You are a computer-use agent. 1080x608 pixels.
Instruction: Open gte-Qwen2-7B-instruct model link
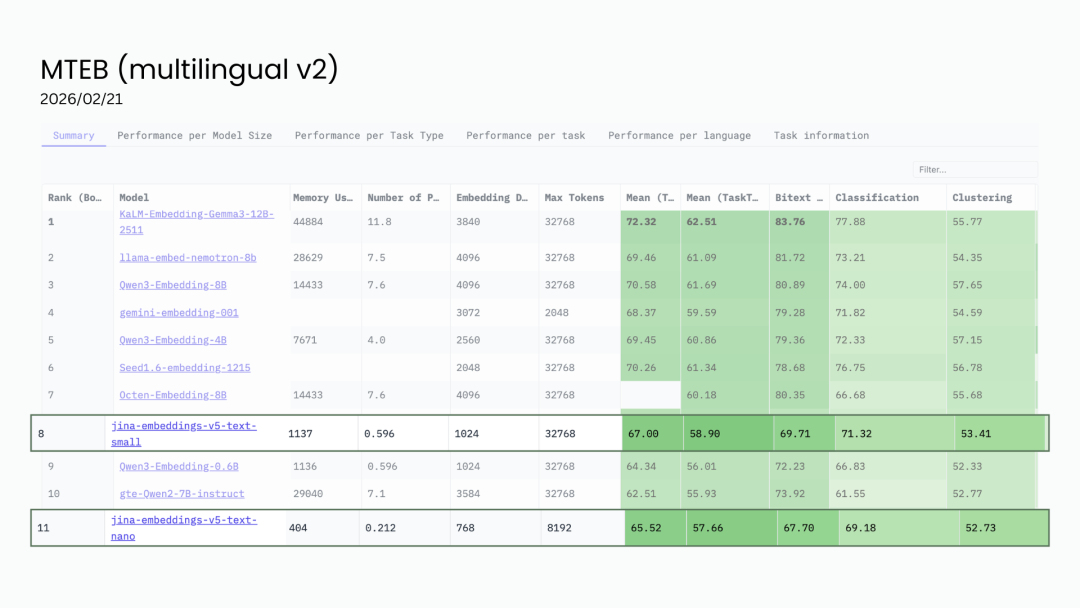(182, 494)
